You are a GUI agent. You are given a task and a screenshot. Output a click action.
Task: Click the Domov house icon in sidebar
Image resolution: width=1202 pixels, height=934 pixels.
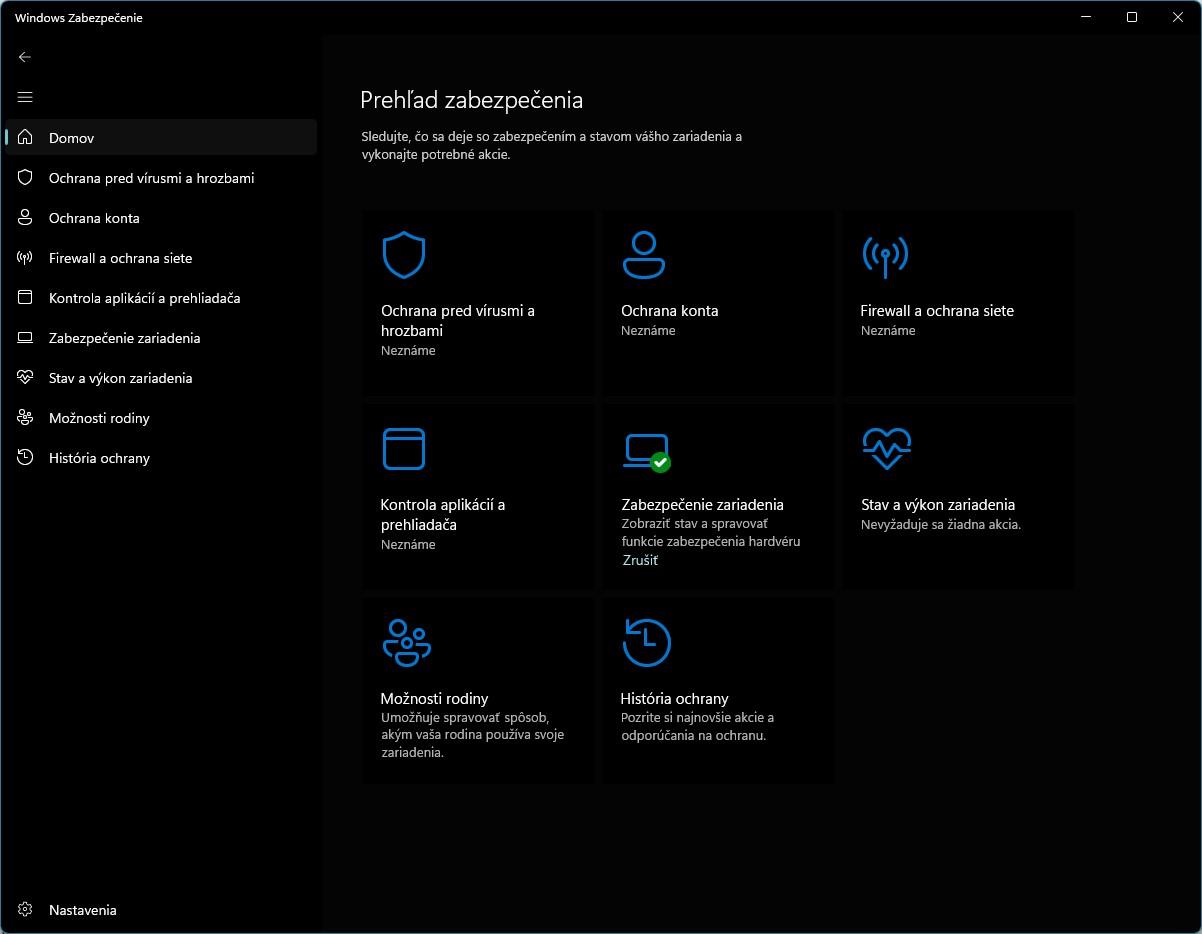coord(26,137)
